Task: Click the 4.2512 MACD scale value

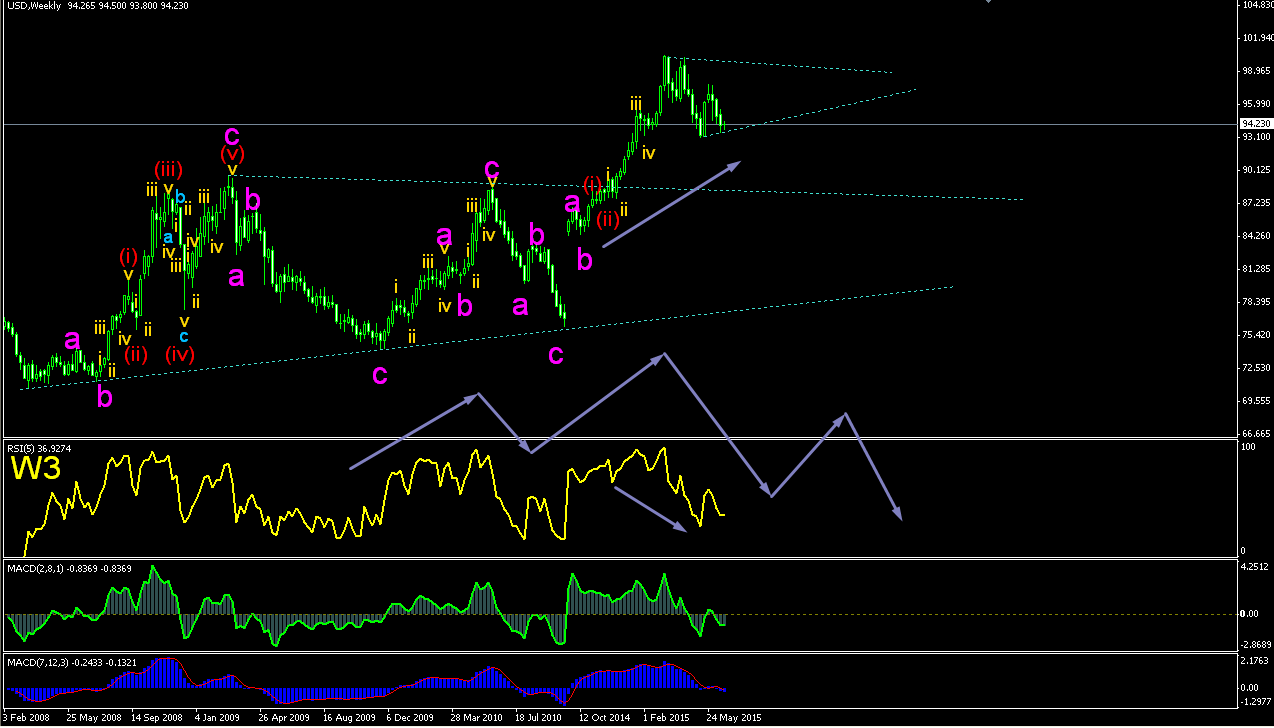Action: tap(1255, 568)
